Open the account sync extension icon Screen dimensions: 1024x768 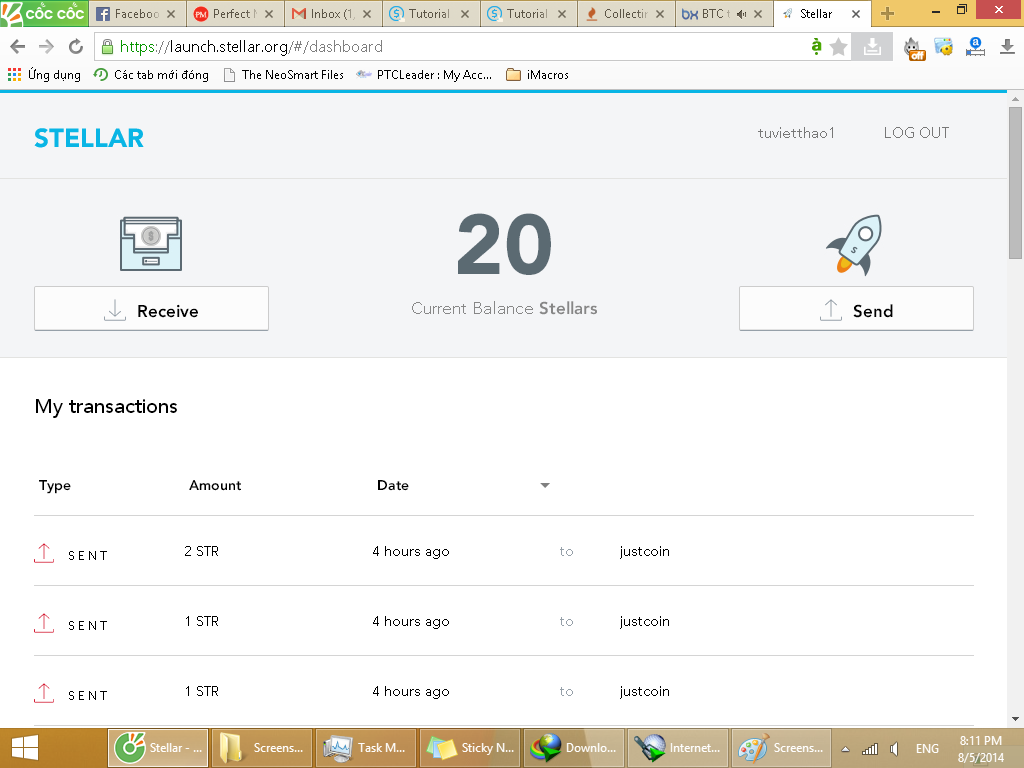[975, 46]
